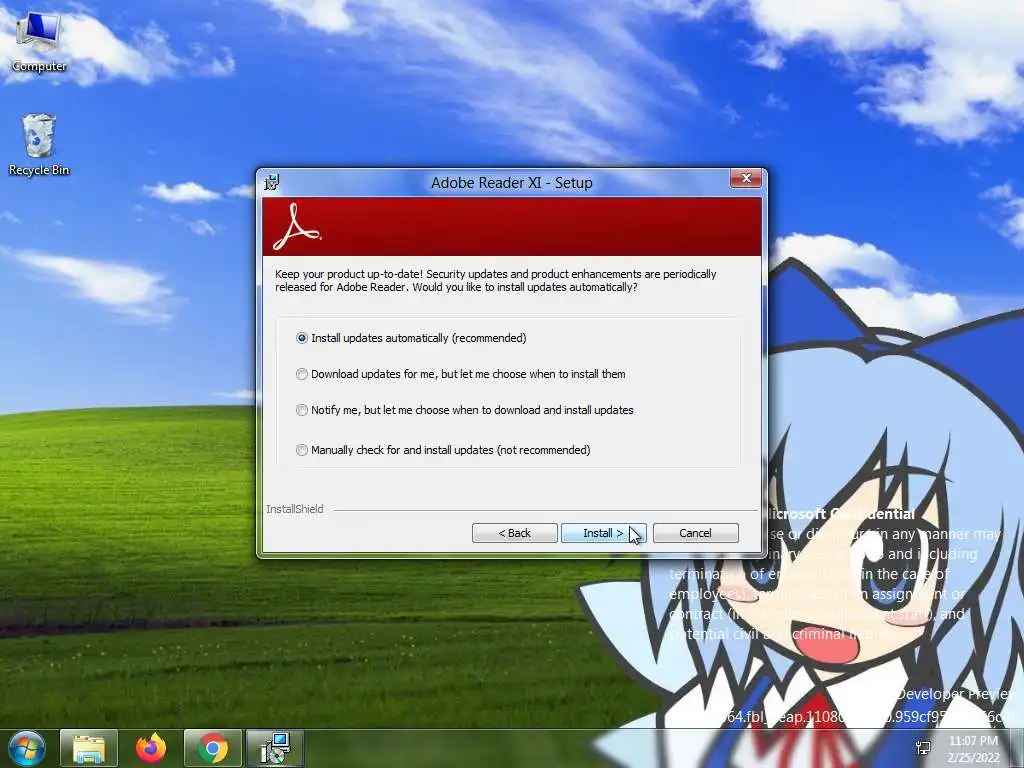Select Notify me before downloading updates
The width and height of the screenshot is (1024, 768).
465,410
